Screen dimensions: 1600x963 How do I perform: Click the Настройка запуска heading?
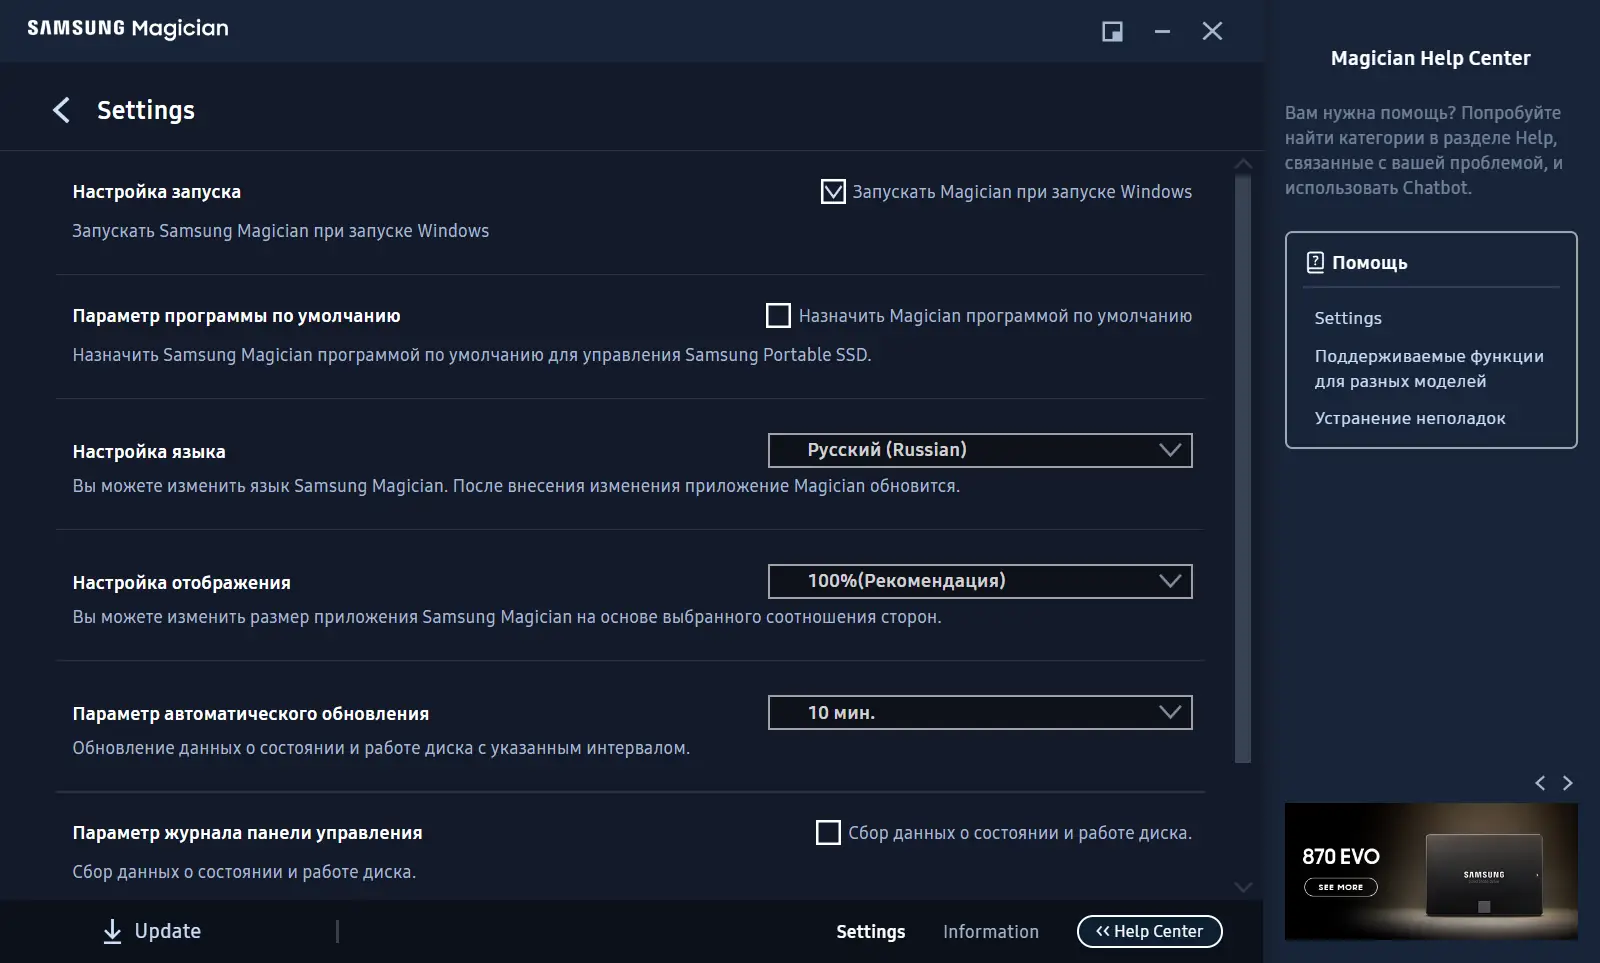coord(157,192)
